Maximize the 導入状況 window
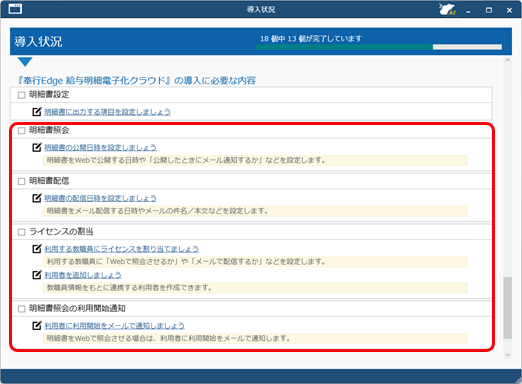The height and width of the screenshot is (384, 522). 489,10
